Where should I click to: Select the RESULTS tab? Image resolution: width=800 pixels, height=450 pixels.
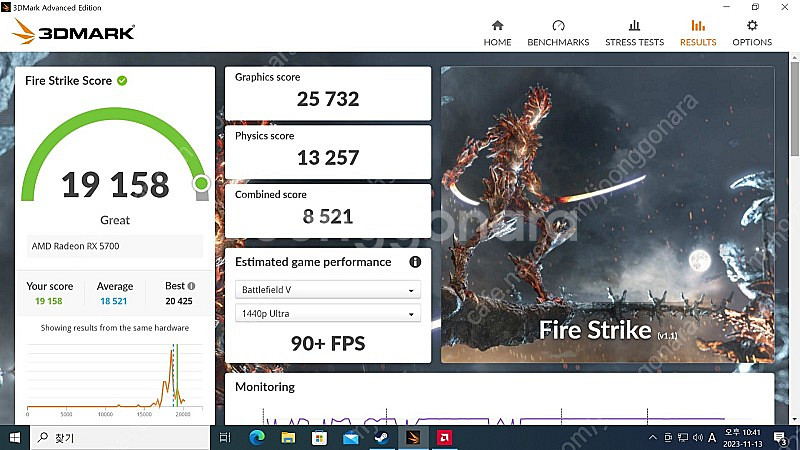pyautogui.click(x=698, y=33)
